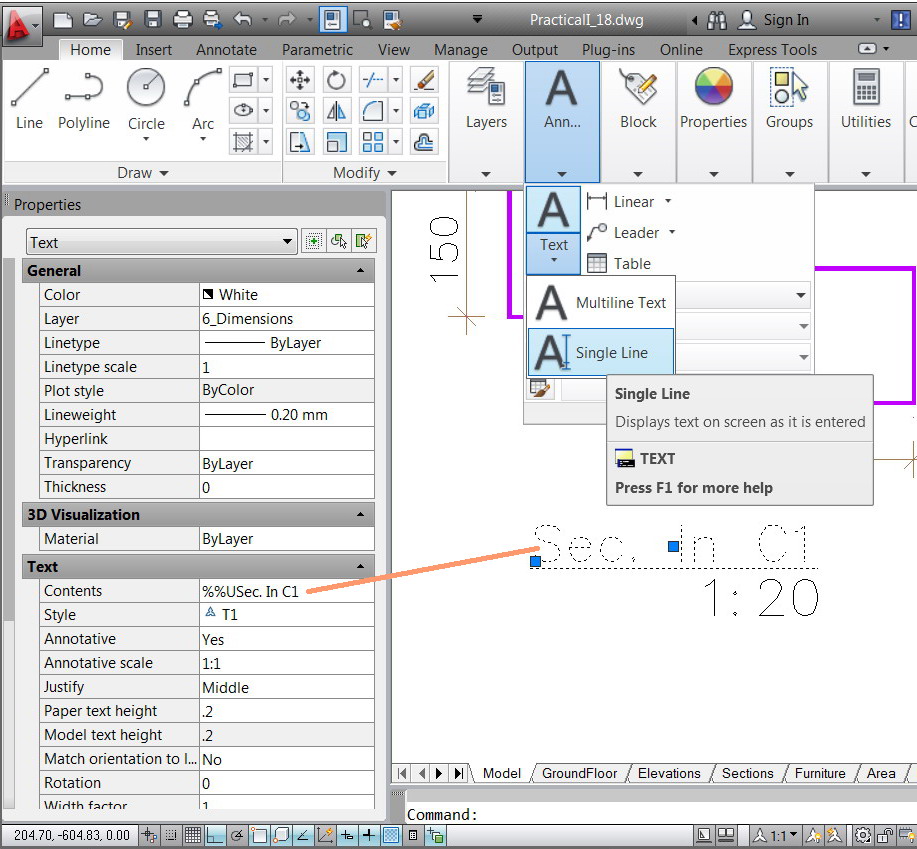The height and width of the screenshot is (849, 917).
Task: Toggle Quick Properties in the status bar
Action: pos(413,835)
